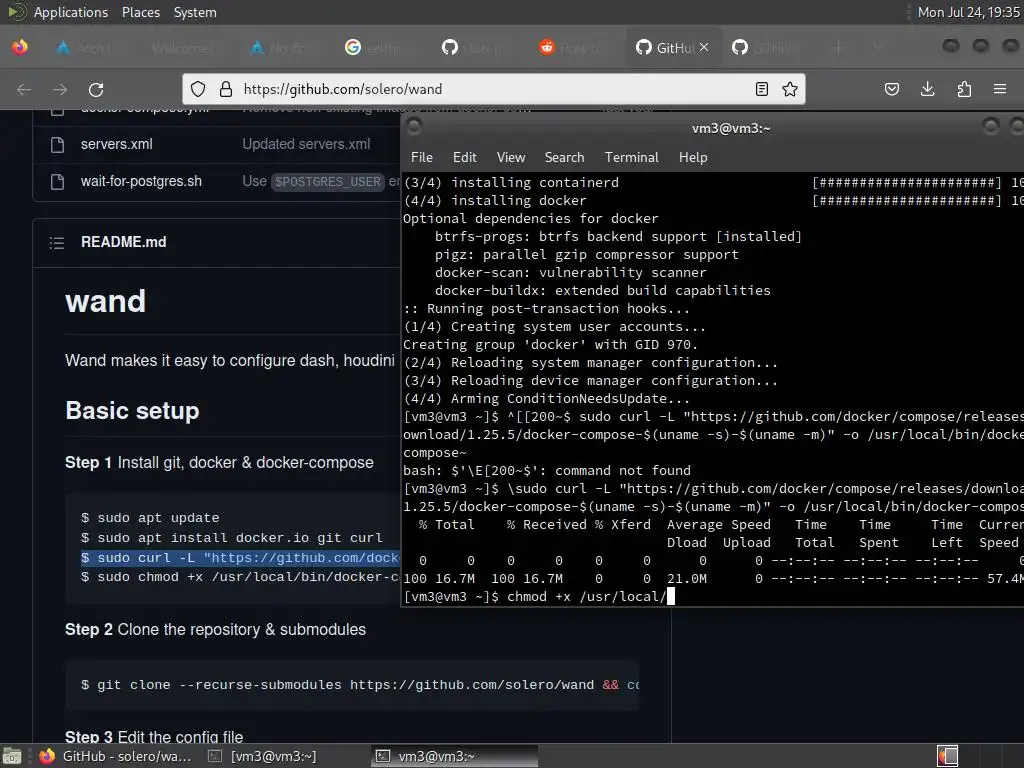The image size is (1024, 768).
Task: Switch to active vm3@vm3:~ taskbar entry
Action: (455, 756)
